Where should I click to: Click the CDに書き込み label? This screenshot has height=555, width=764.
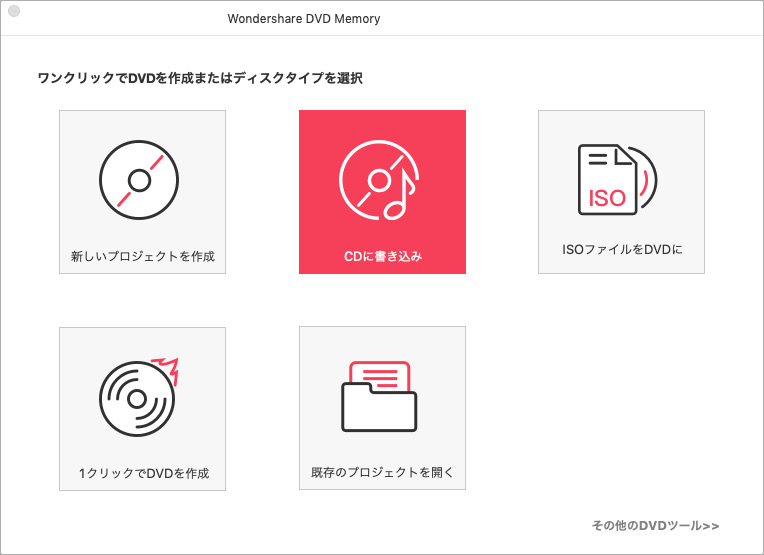click(383, 256)
